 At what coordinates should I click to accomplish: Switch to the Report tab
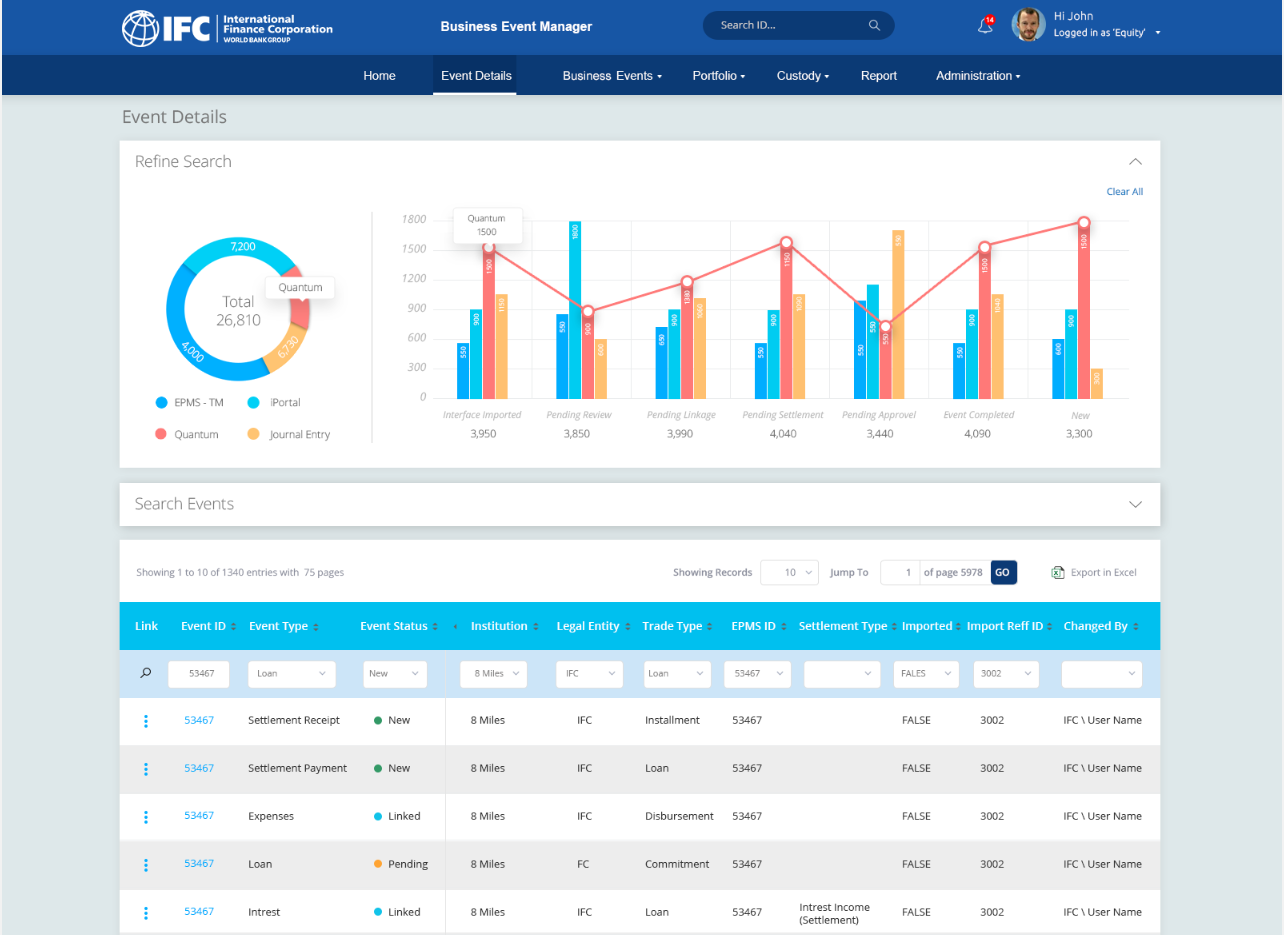[x=878, y=76]
